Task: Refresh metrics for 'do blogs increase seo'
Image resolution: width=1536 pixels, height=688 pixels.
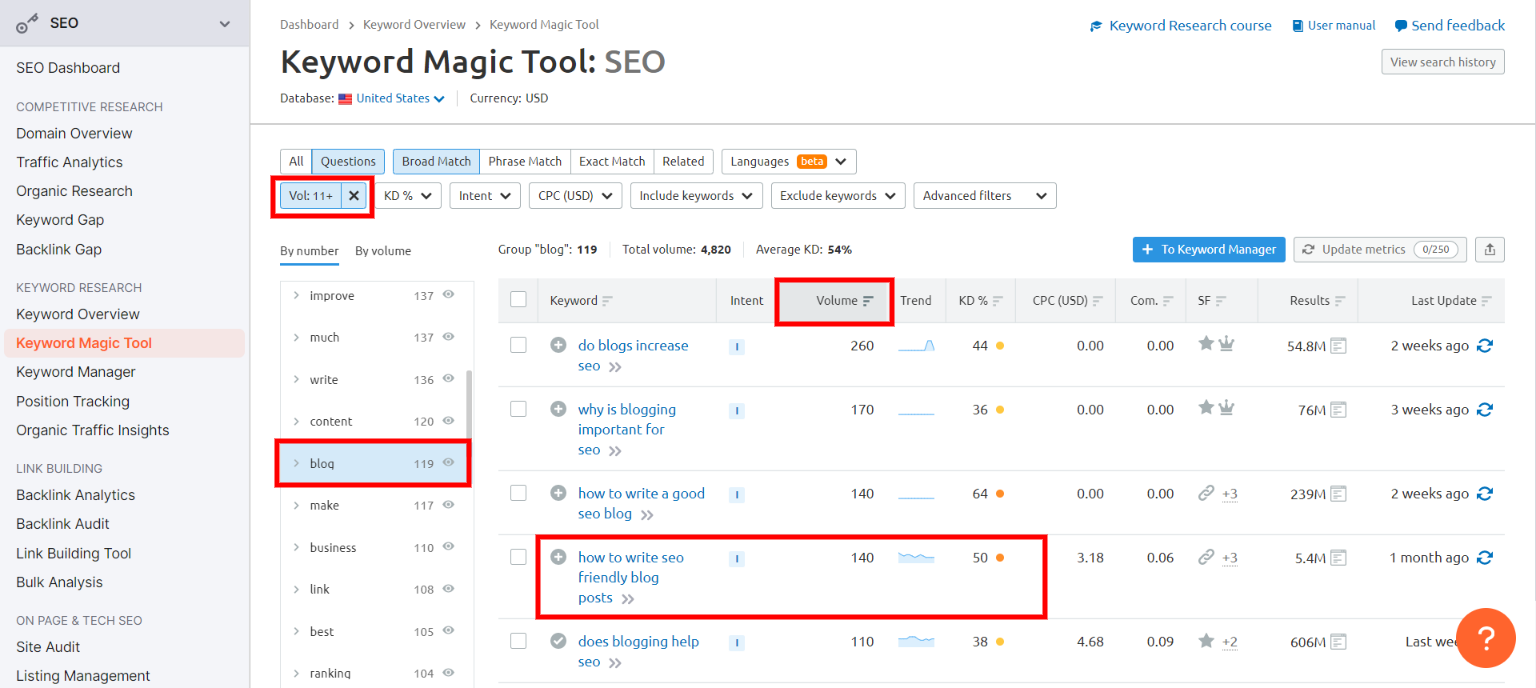Action: 1485,346
